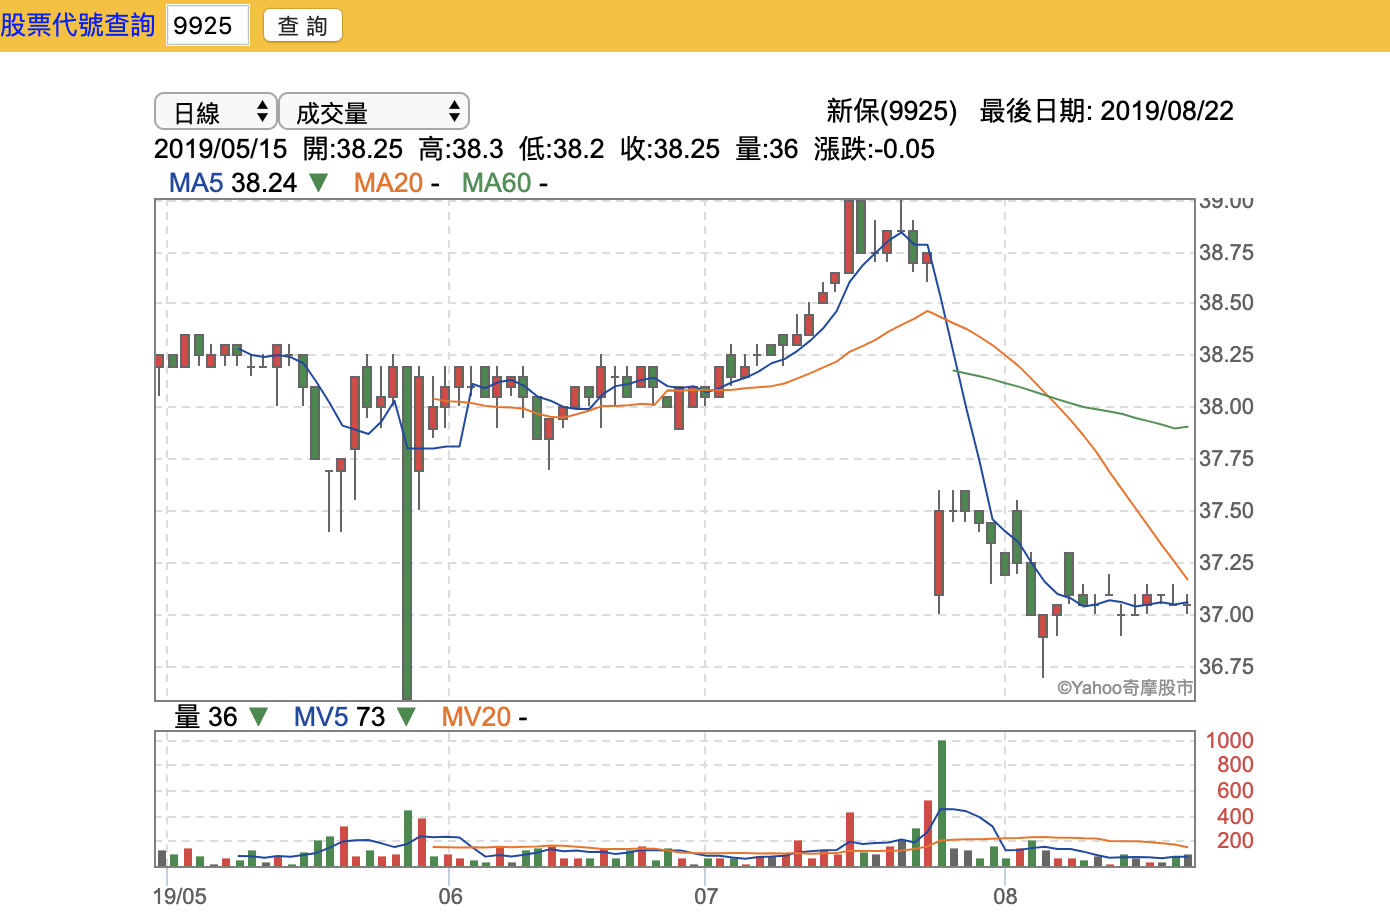Click the orange MV20 volume legend label
This screenshot has height=924, width=1390.
coord(476,717)
